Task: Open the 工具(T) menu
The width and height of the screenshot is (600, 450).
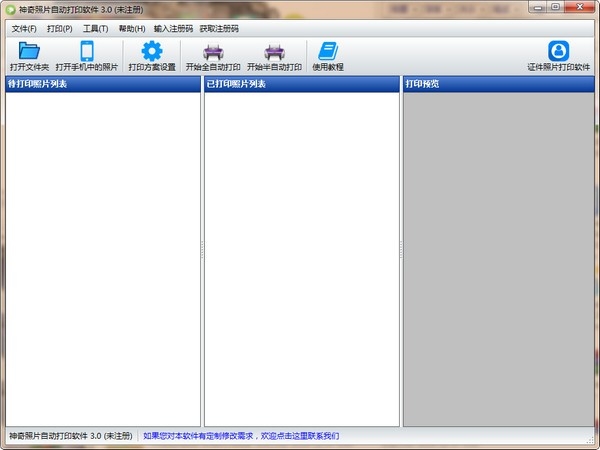Action: (x=96, y=28)
